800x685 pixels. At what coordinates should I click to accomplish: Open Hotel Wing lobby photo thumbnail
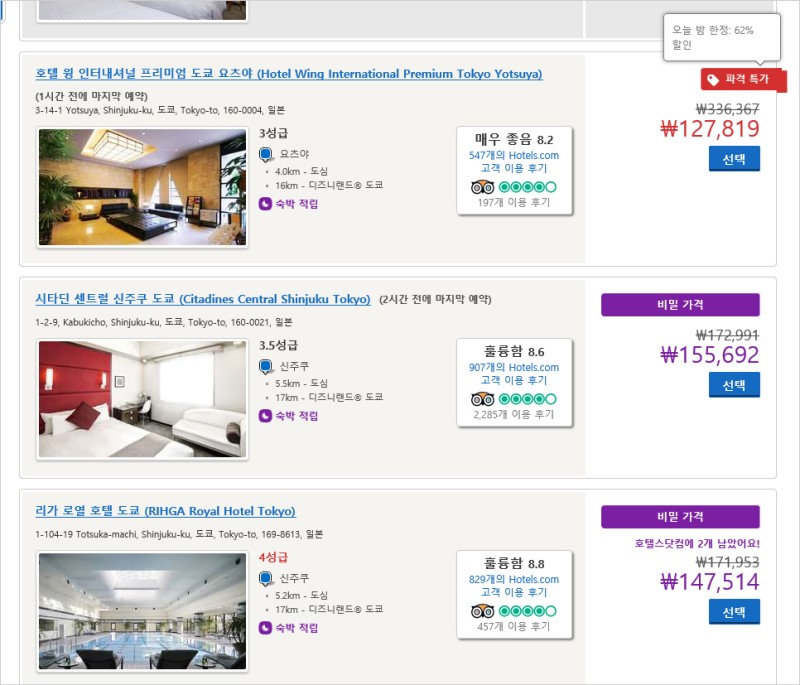[142, 187]
